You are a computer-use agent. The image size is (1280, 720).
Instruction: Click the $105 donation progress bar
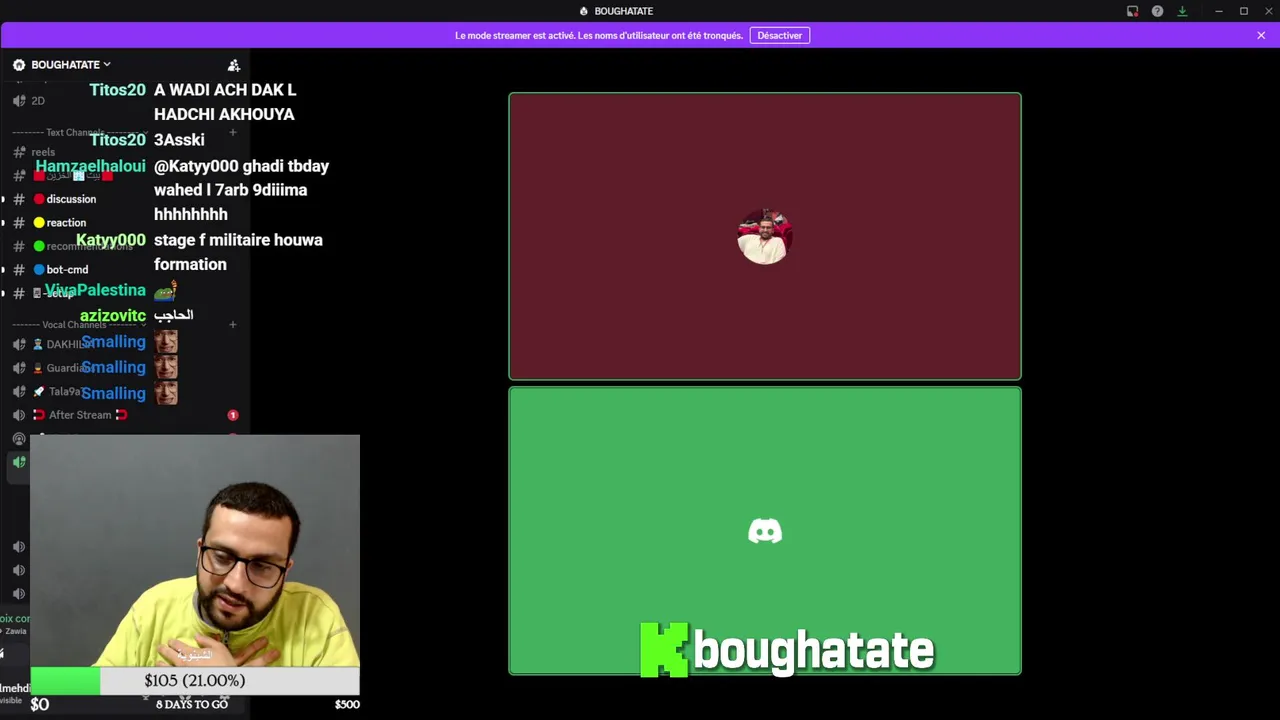[x=194, y=681]
